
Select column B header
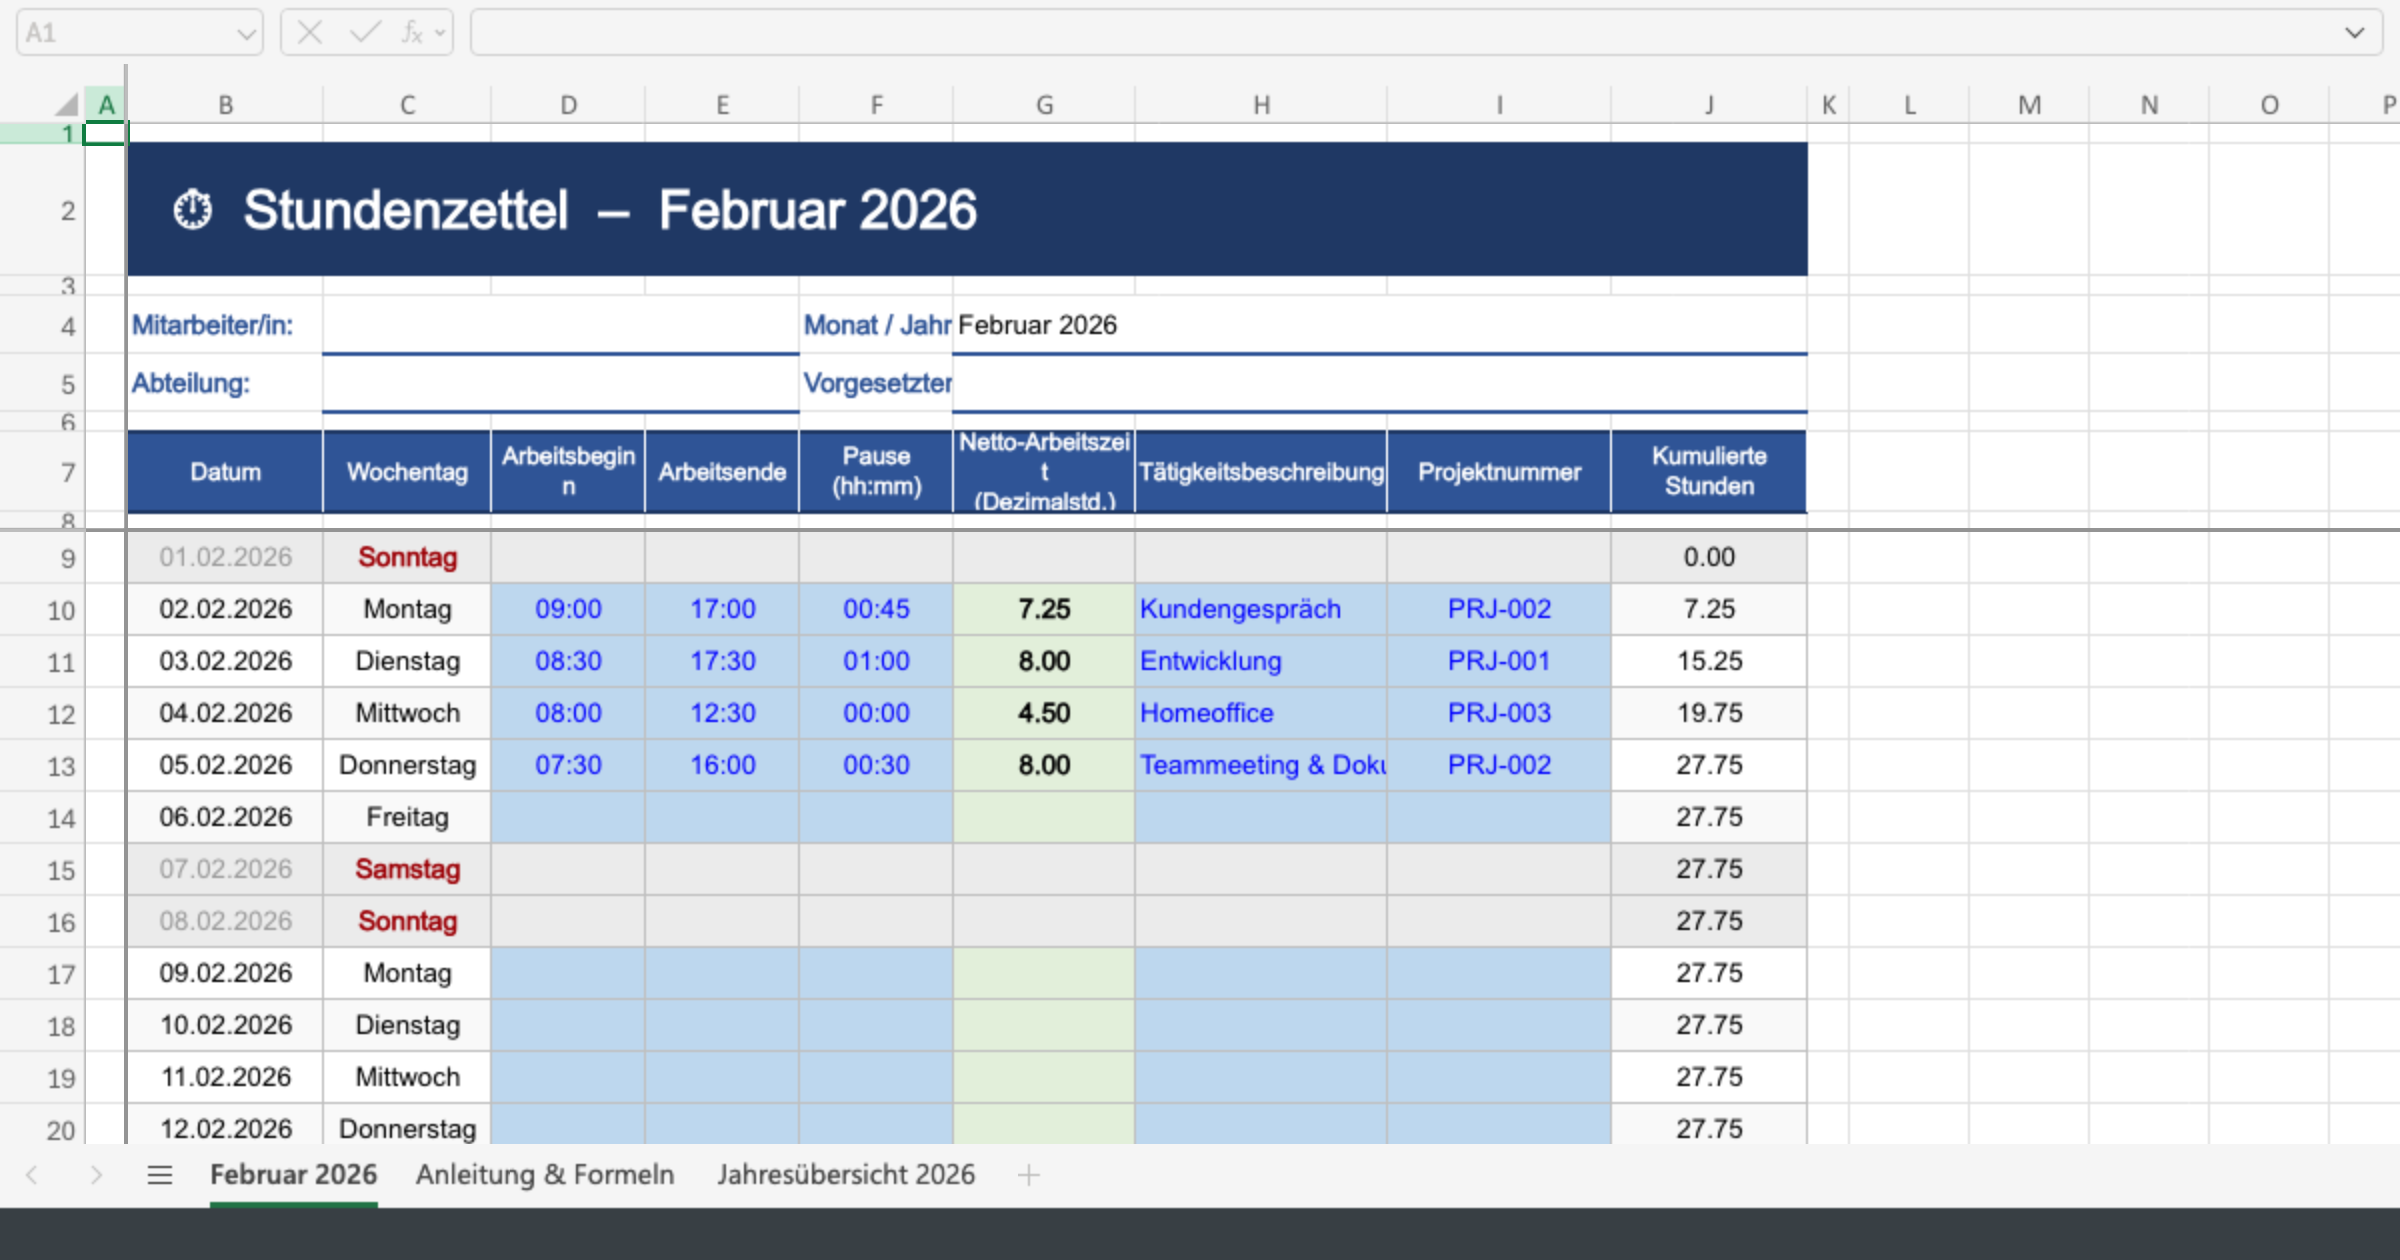225,105
